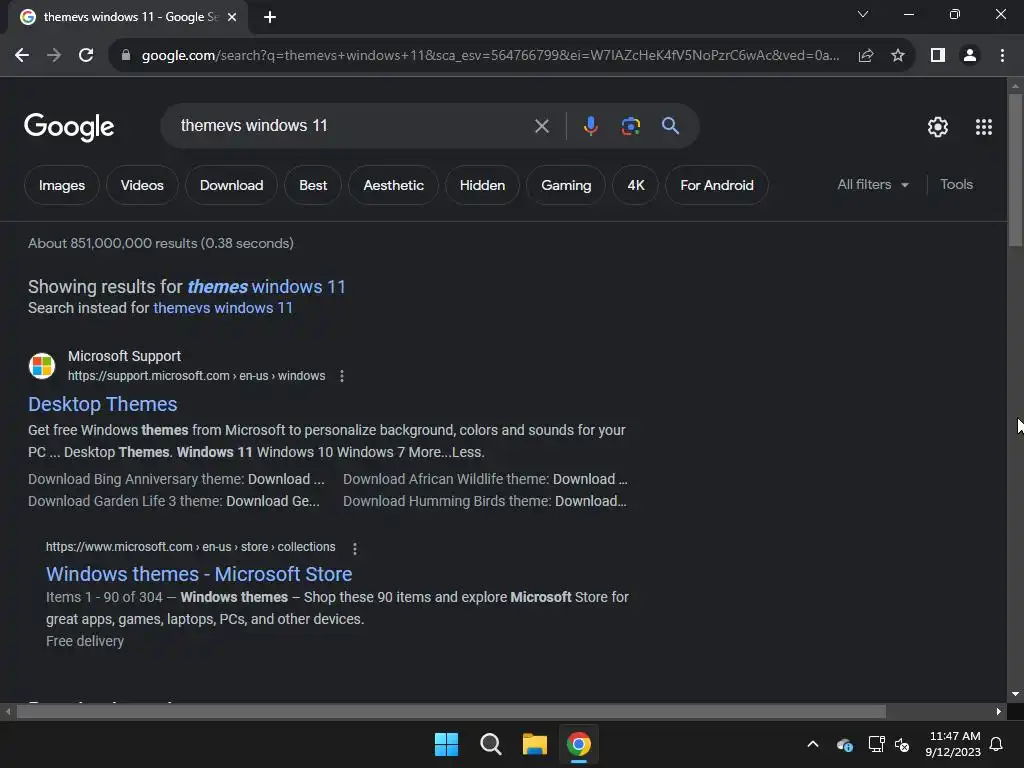Reload the current page
Image resolution: width=1024 pixels, height=768 pixels.
[x=86, y=56]
